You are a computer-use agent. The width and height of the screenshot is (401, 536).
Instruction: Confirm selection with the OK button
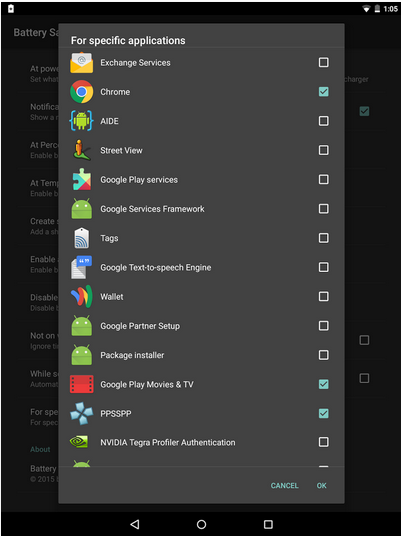click(321, 485)
